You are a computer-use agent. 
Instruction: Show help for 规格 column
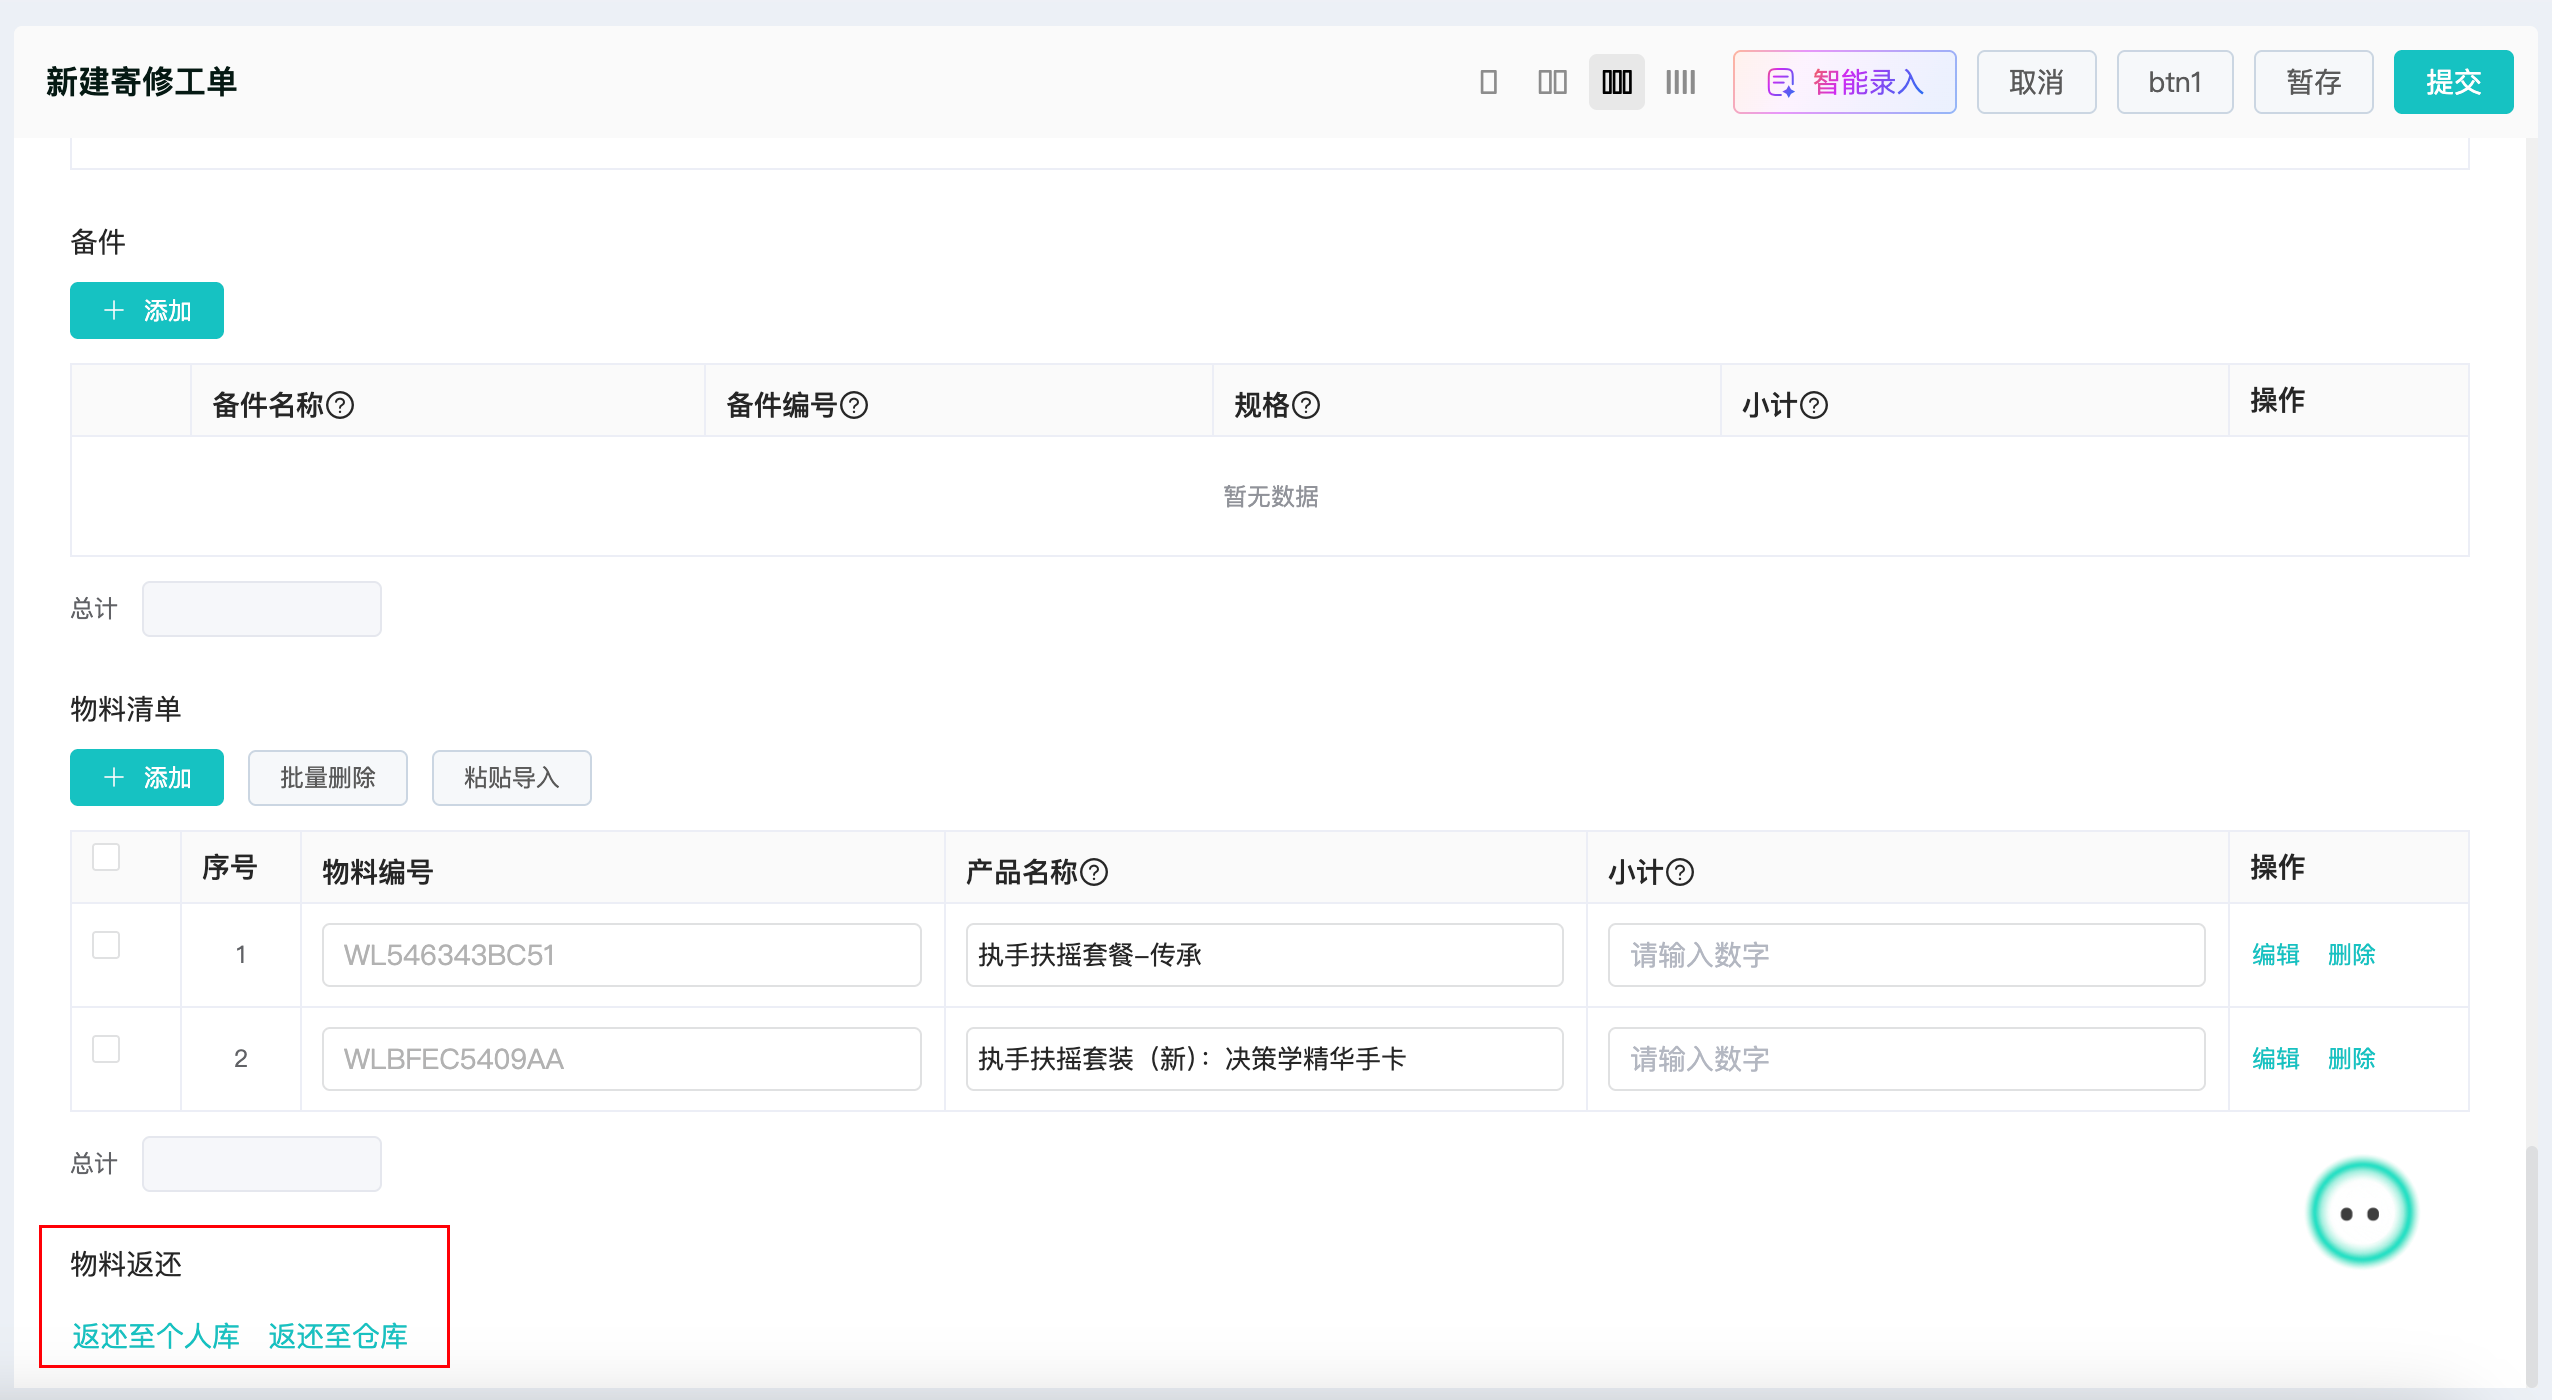click(x=1306, y=405)
